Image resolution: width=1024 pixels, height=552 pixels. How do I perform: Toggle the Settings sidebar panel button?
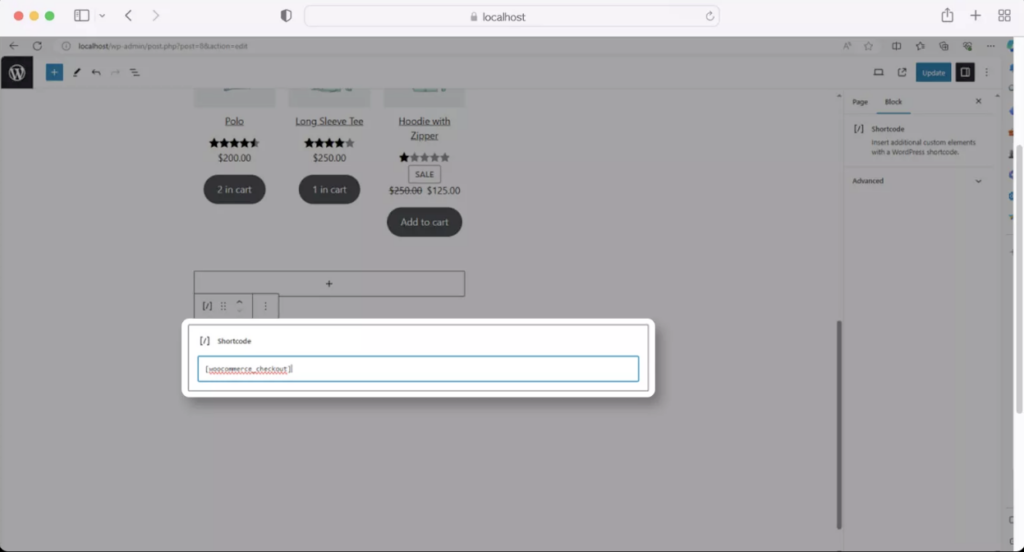[x=965, y=73]
